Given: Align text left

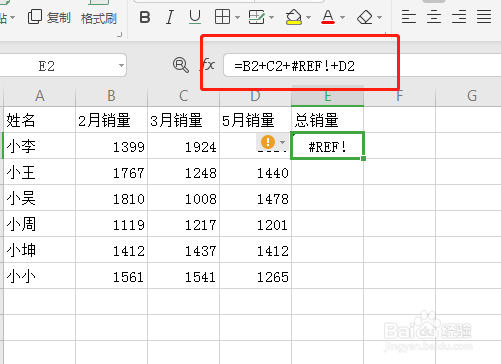Looking at the screenshot, I should tap(409, 17).
